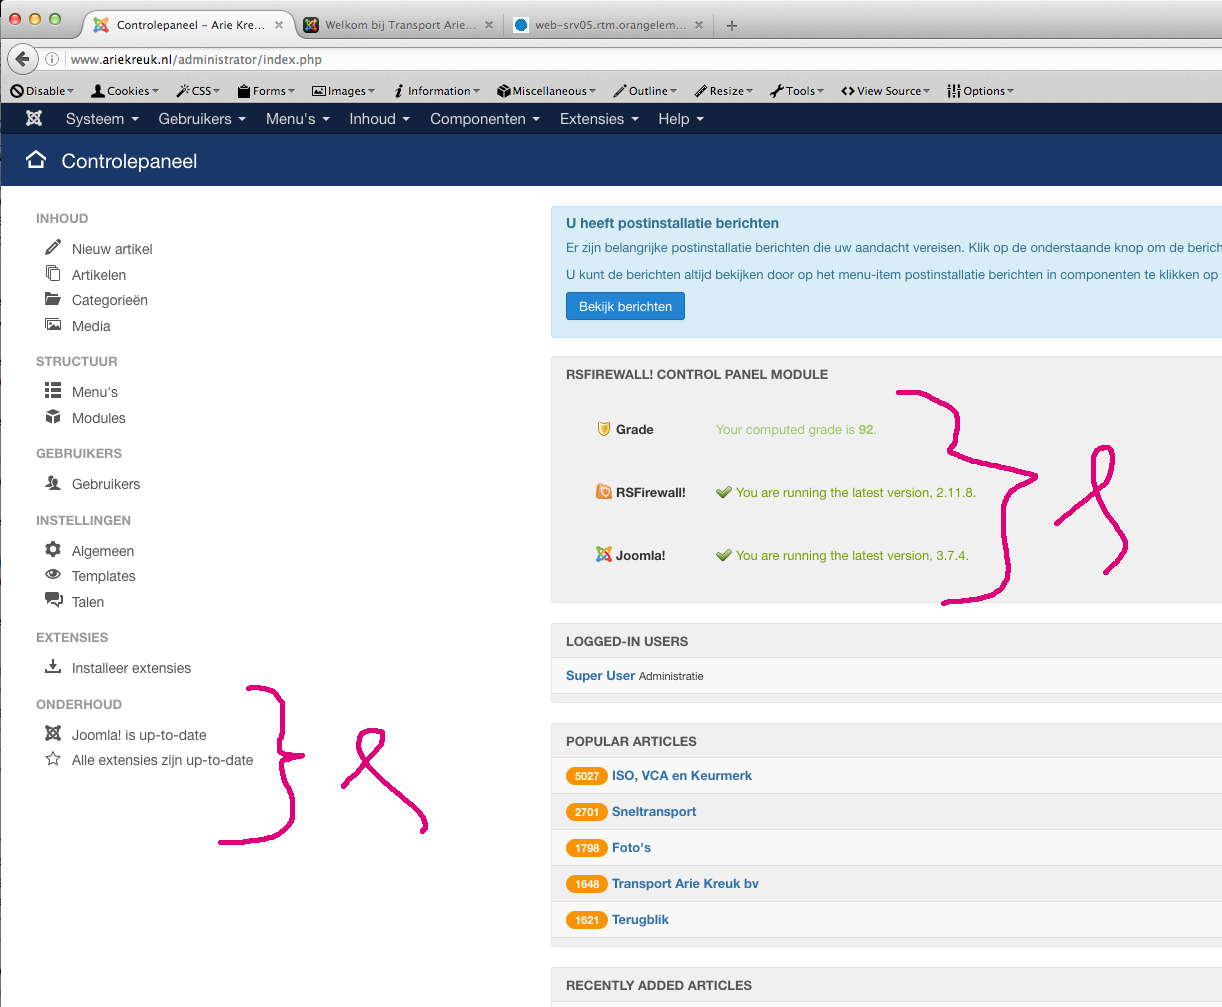Expand the Componenten dropdown menu
This screenshot has width=1222, height=1007.
point(484,119)
